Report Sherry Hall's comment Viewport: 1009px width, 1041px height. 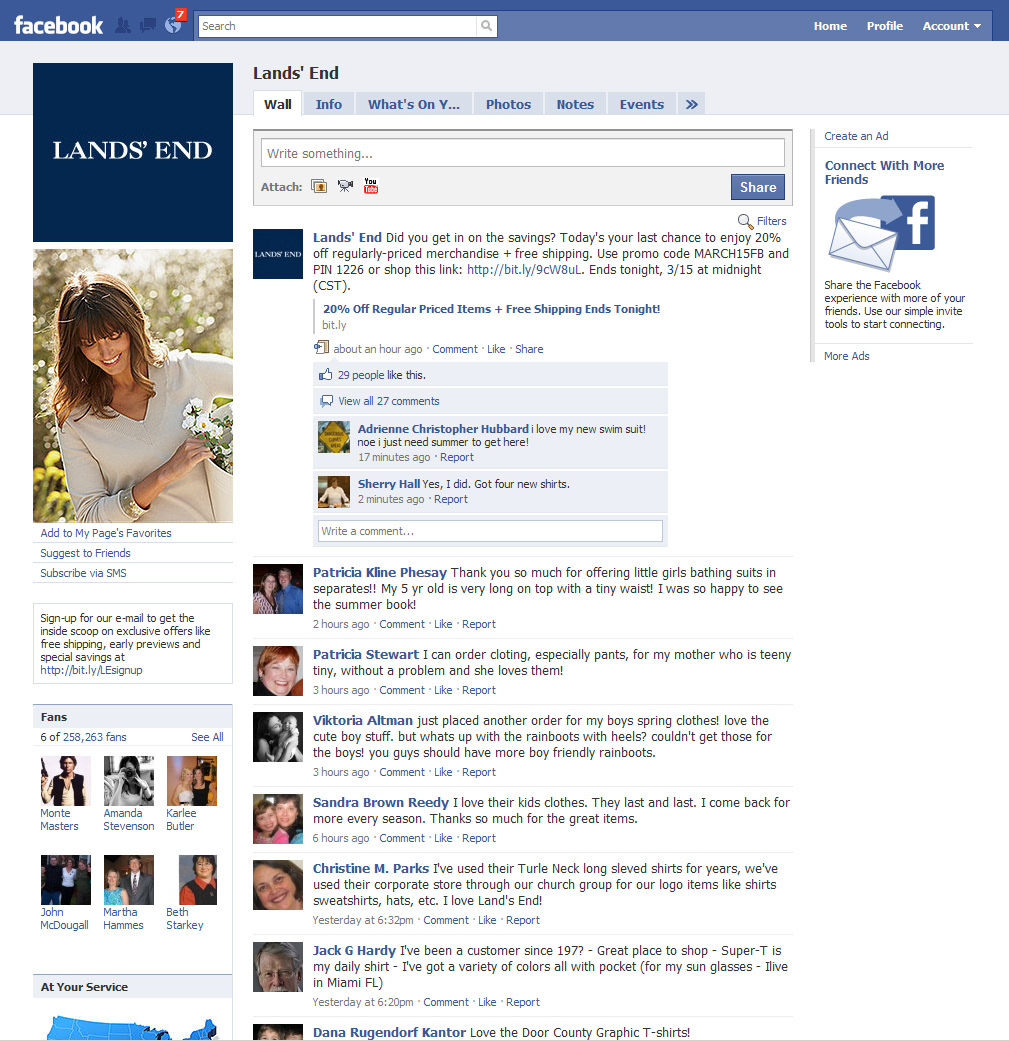coord(451,499)
